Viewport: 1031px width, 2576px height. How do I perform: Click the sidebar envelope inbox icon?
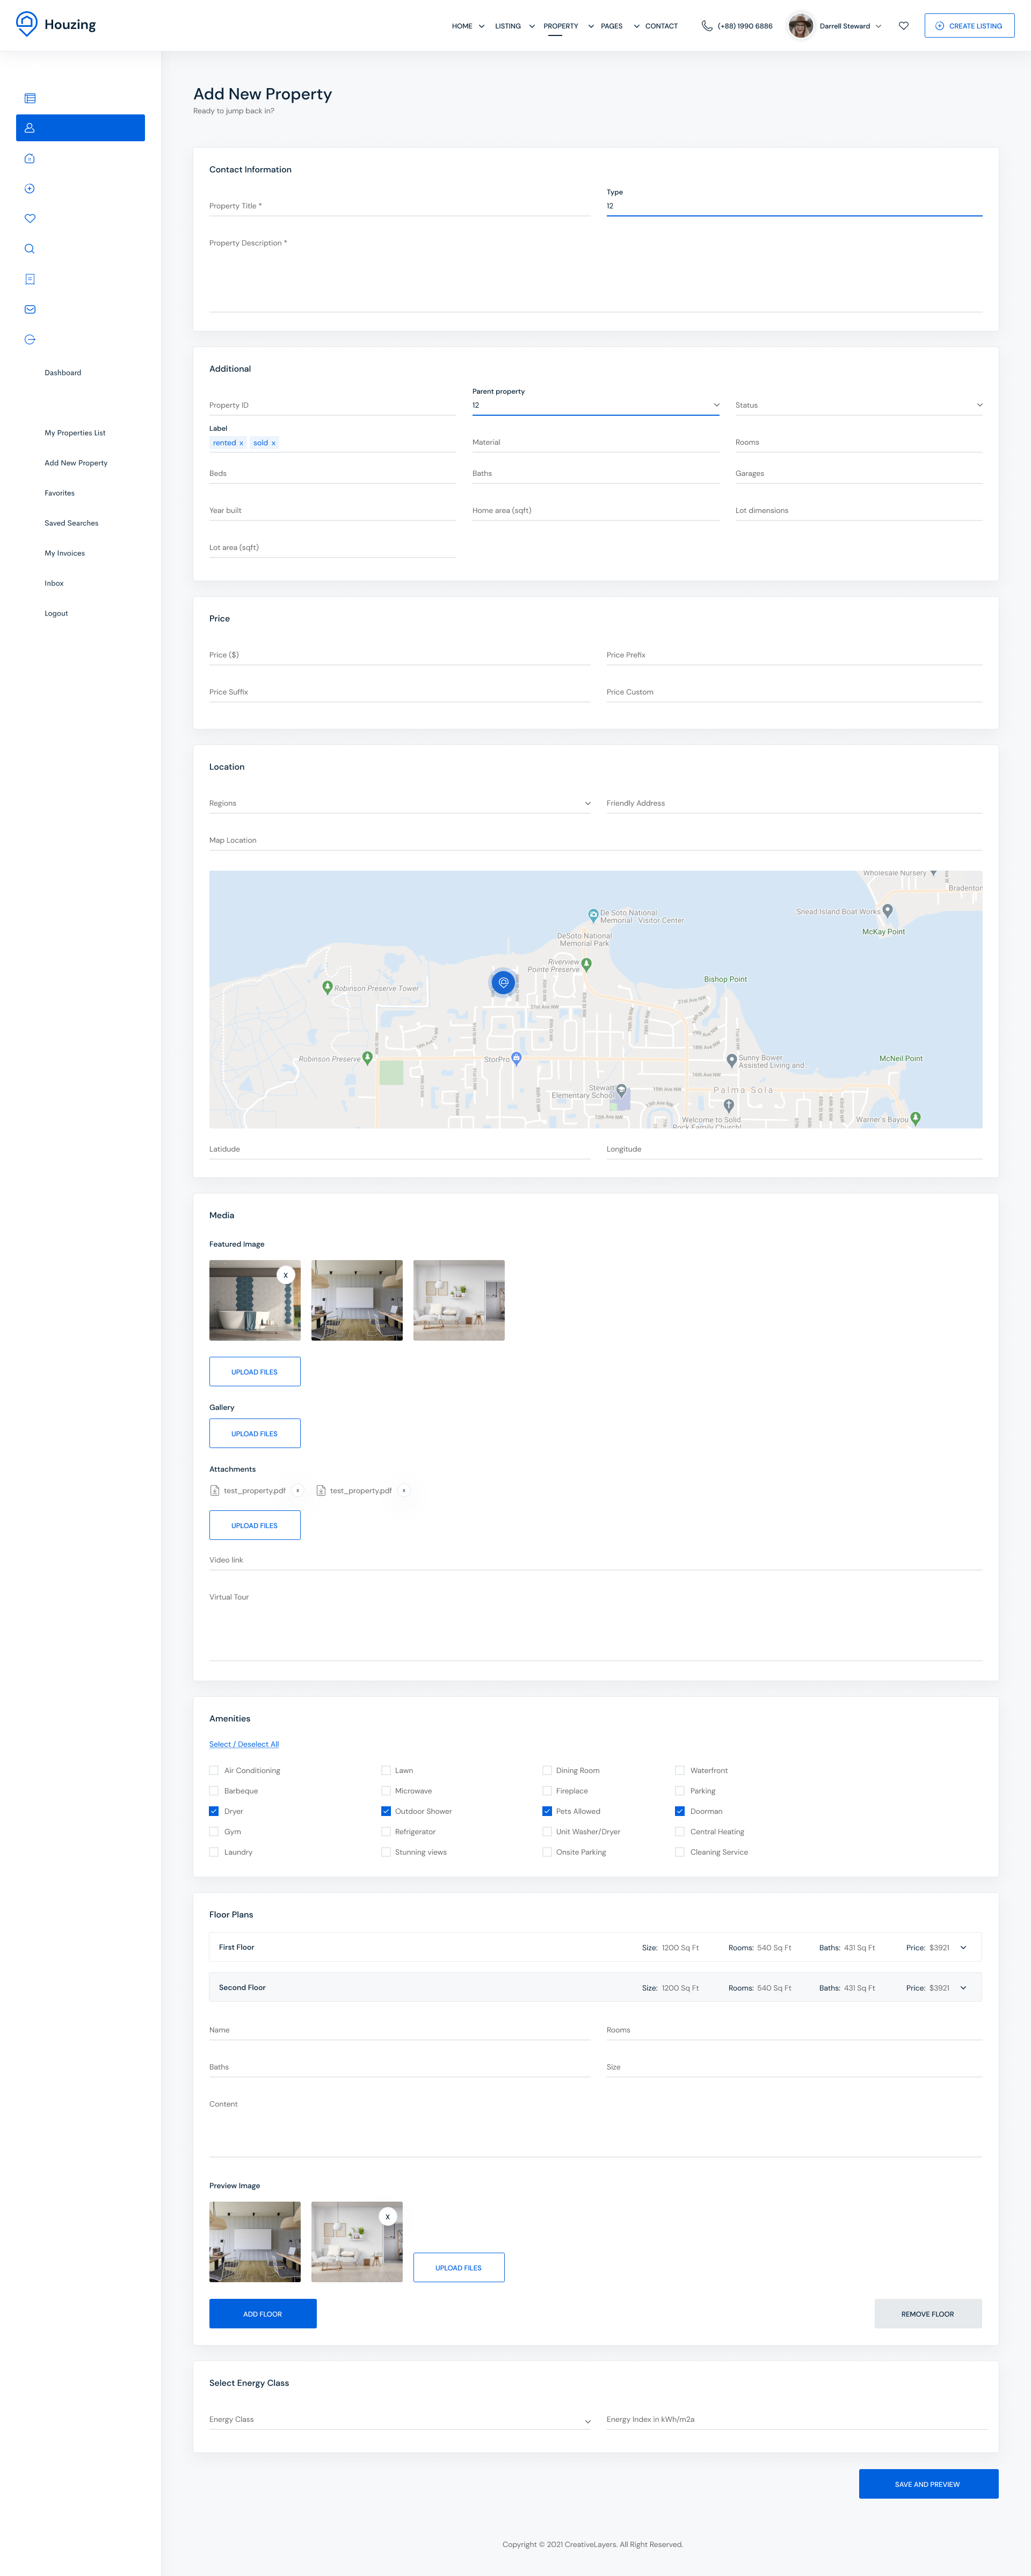pos(30,309)
